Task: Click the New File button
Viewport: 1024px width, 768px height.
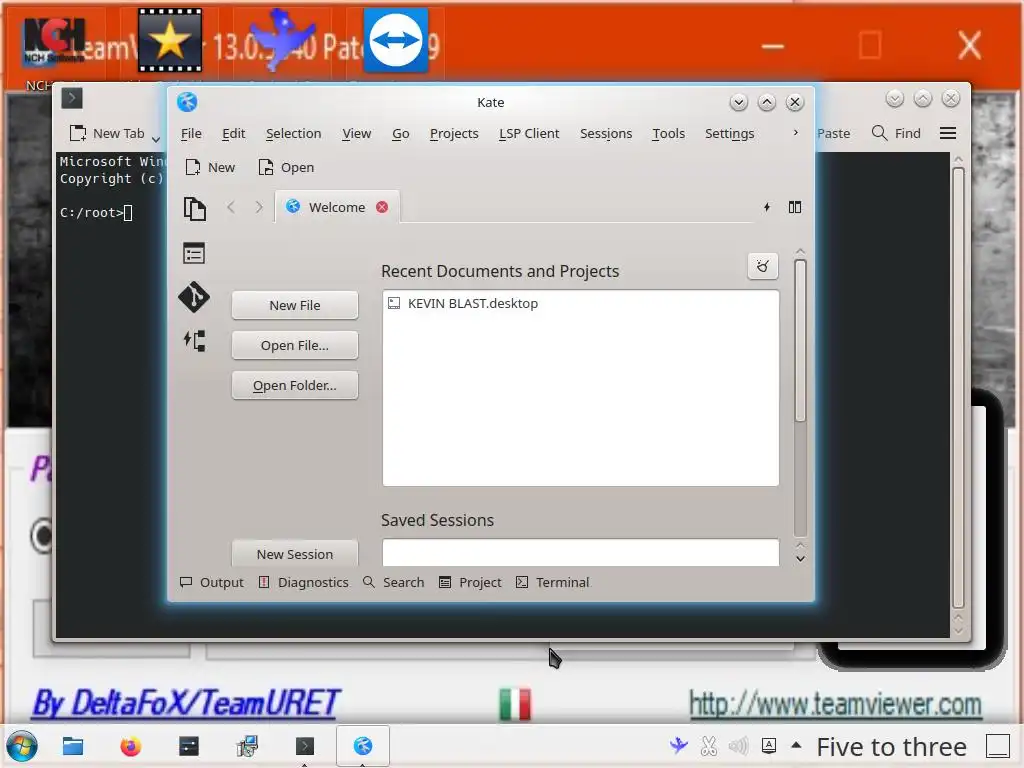Action: 295,305
